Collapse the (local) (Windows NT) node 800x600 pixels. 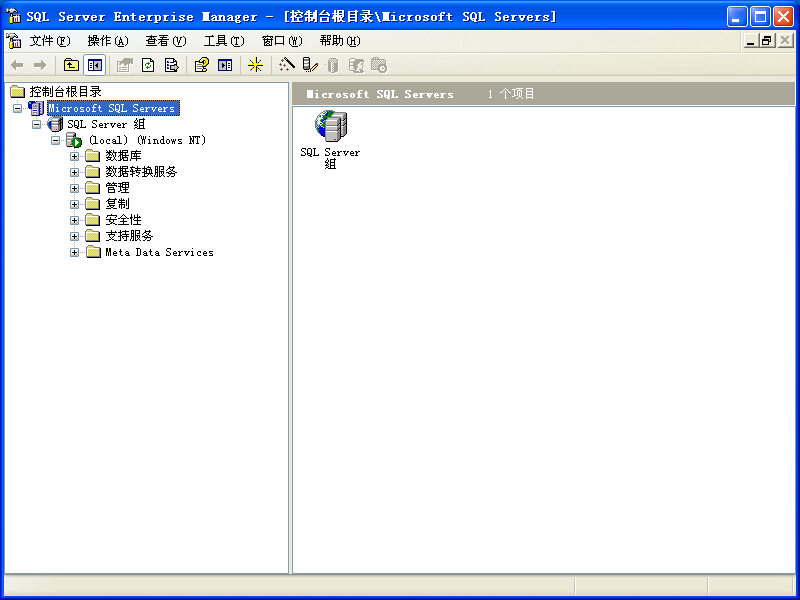point(56,140)
